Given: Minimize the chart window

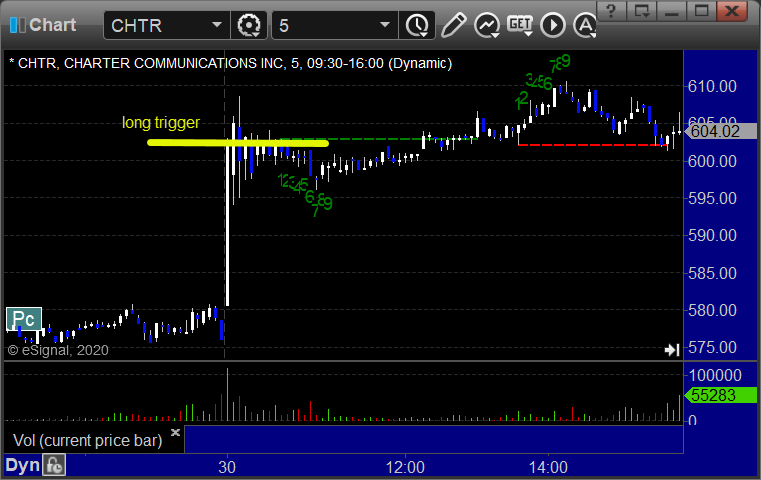Looking at the screenshot, I should click(672, 11).
